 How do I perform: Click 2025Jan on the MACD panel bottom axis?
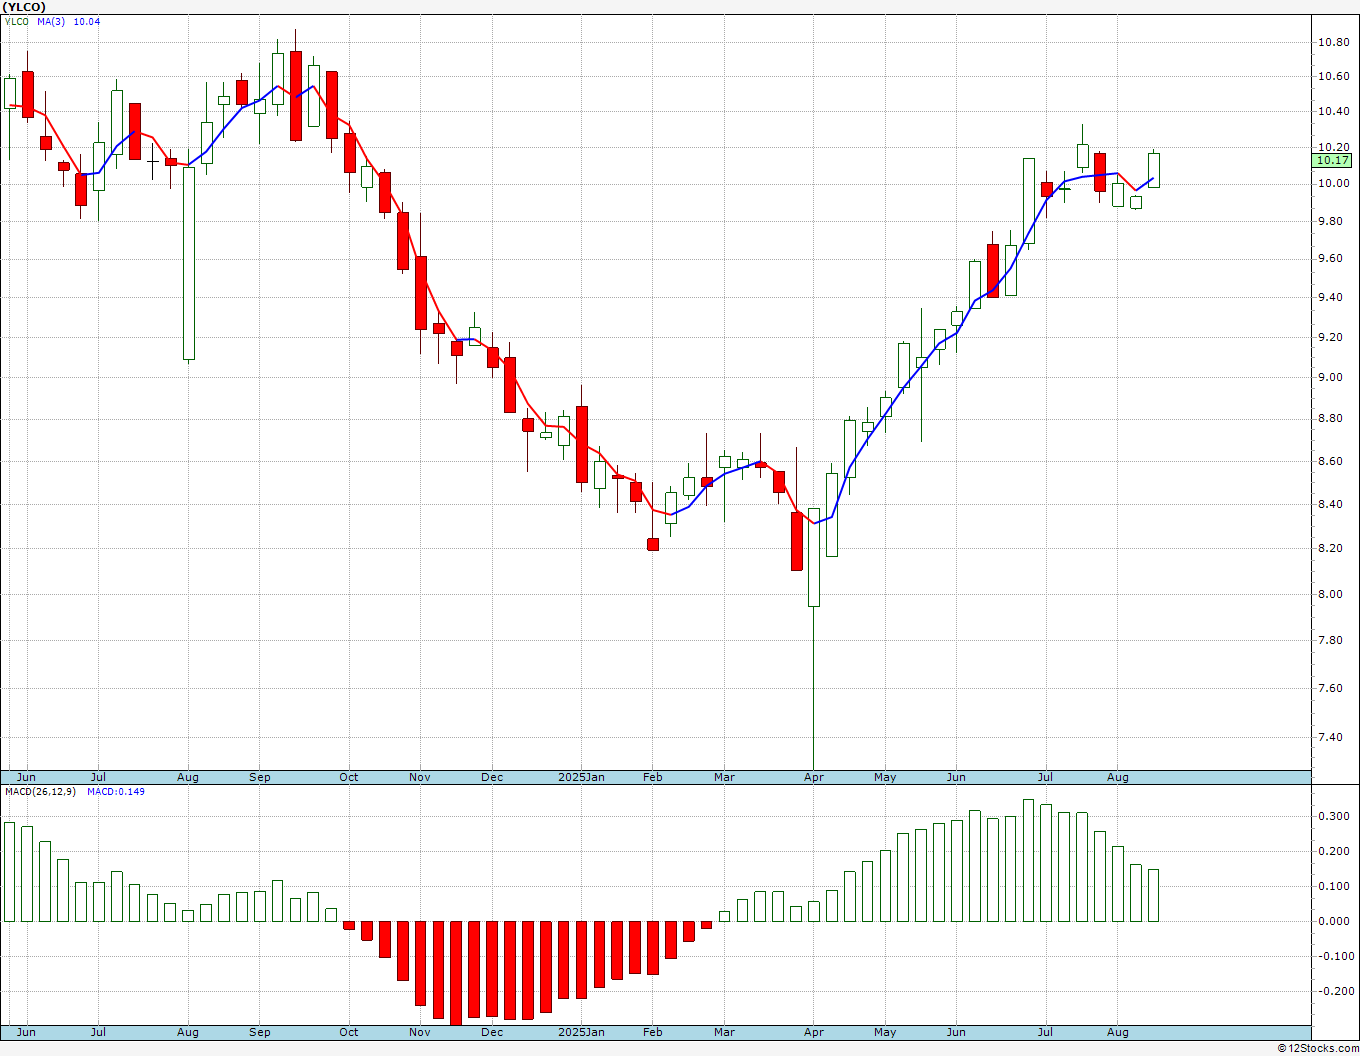tap(581, 1032)
